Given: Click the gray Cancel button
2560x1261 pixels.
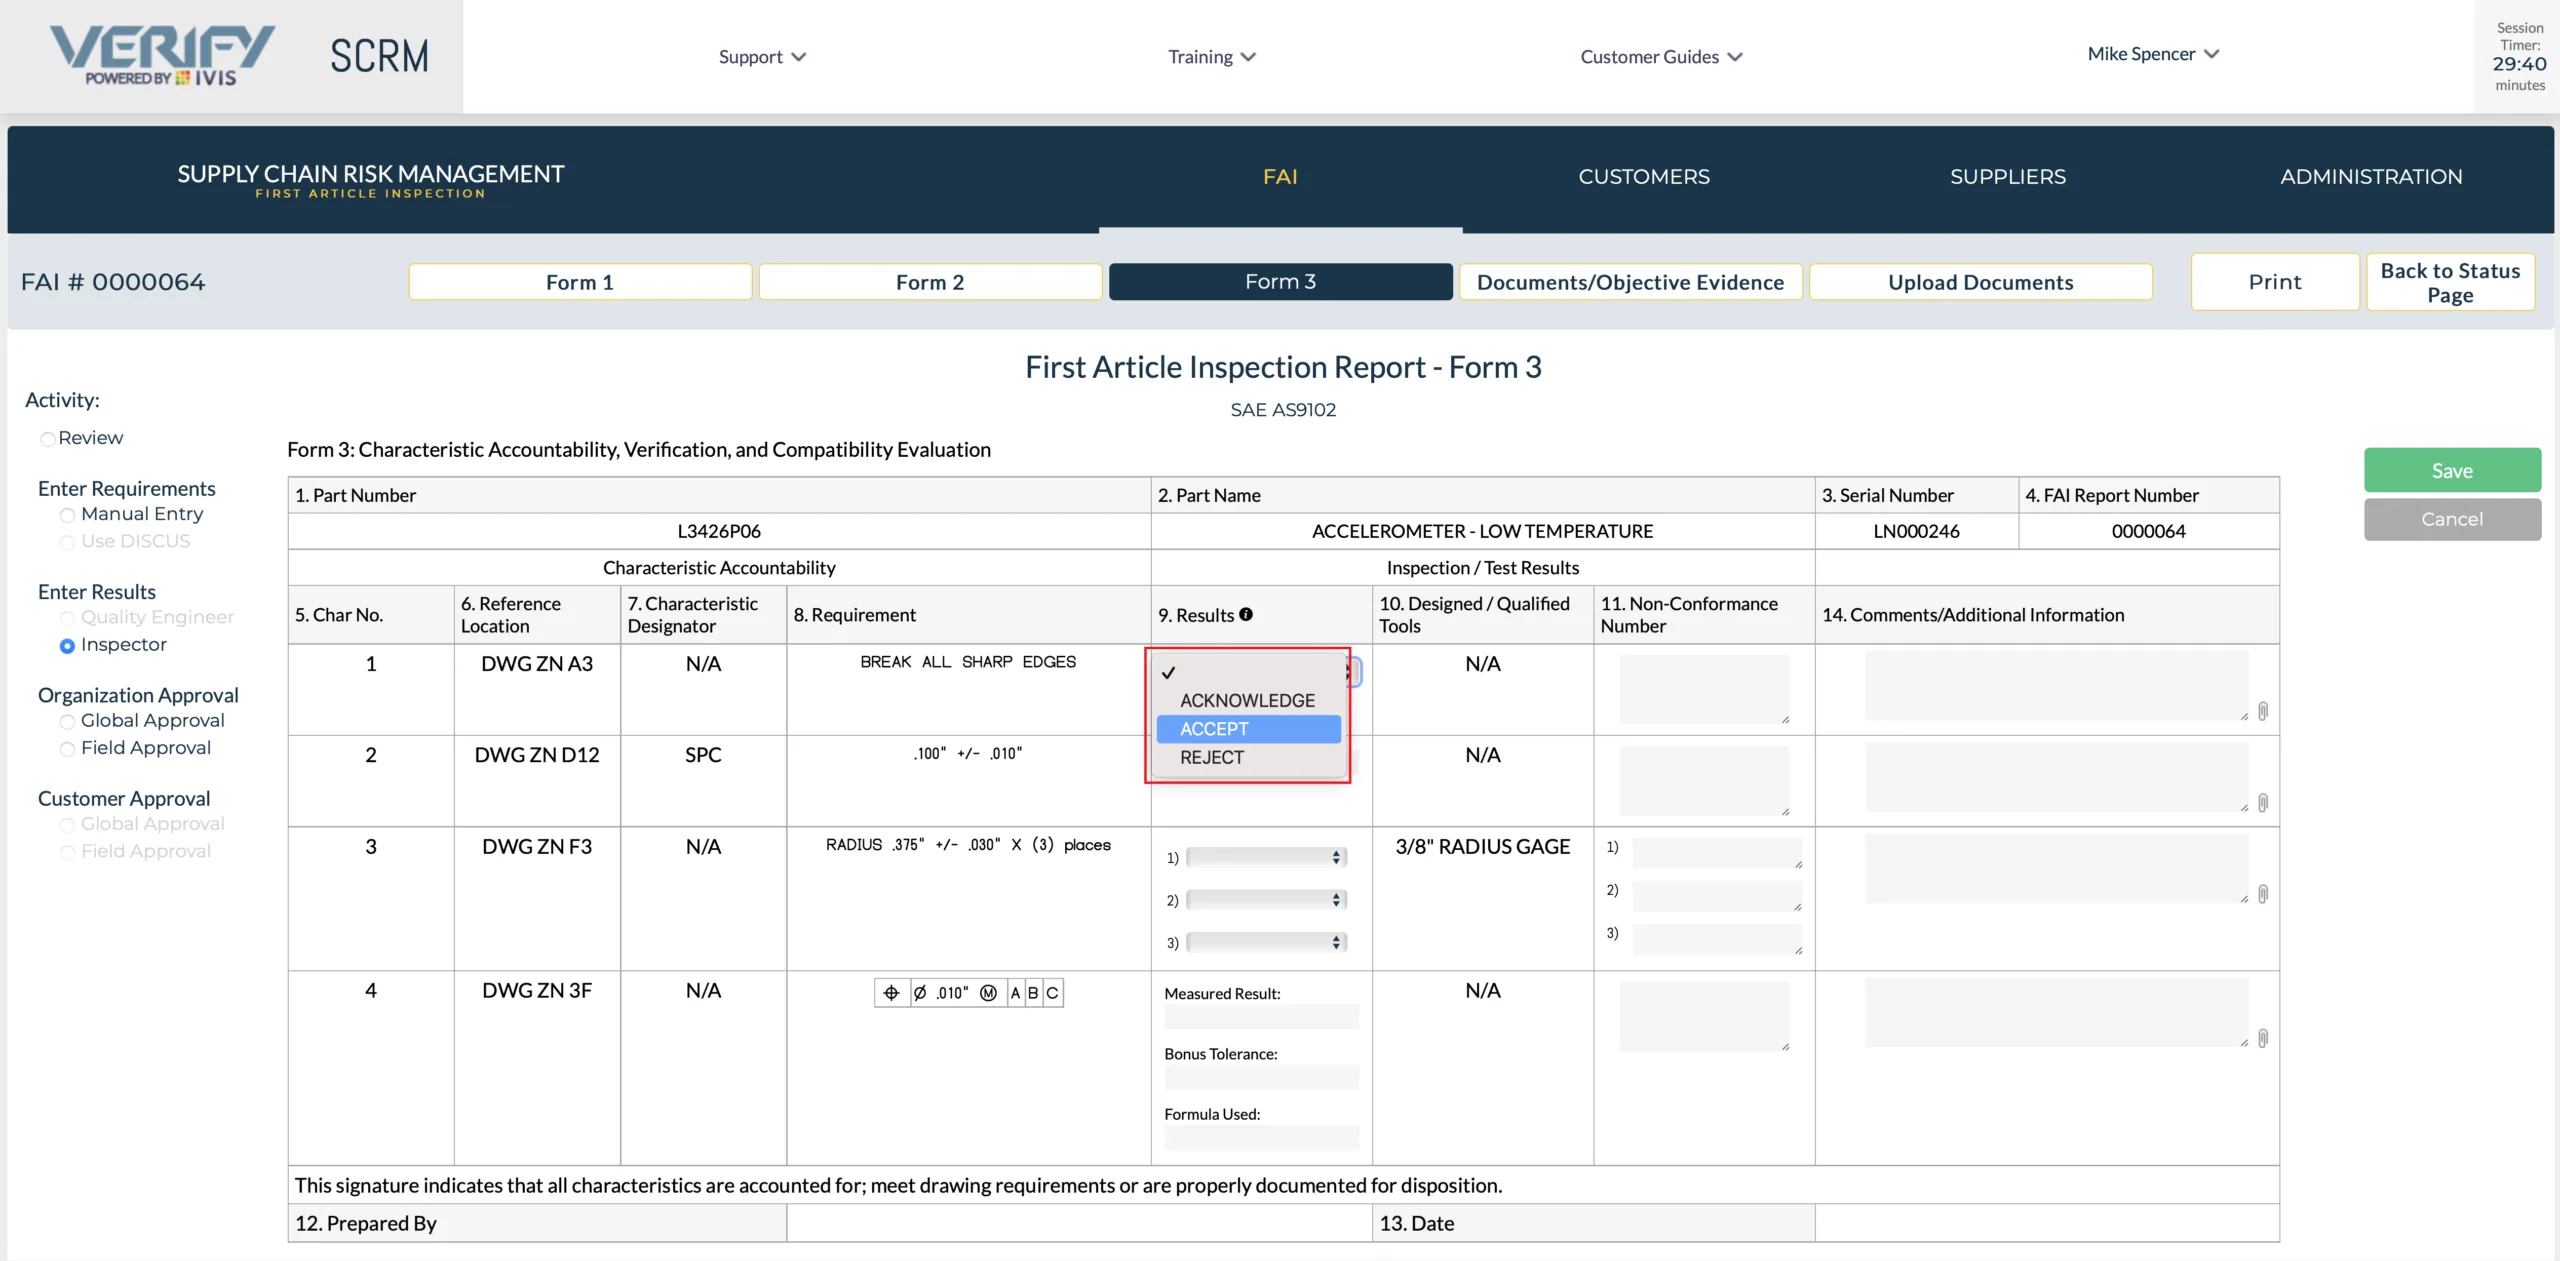Looking at the screenshot, I should tap(2452, 519).
